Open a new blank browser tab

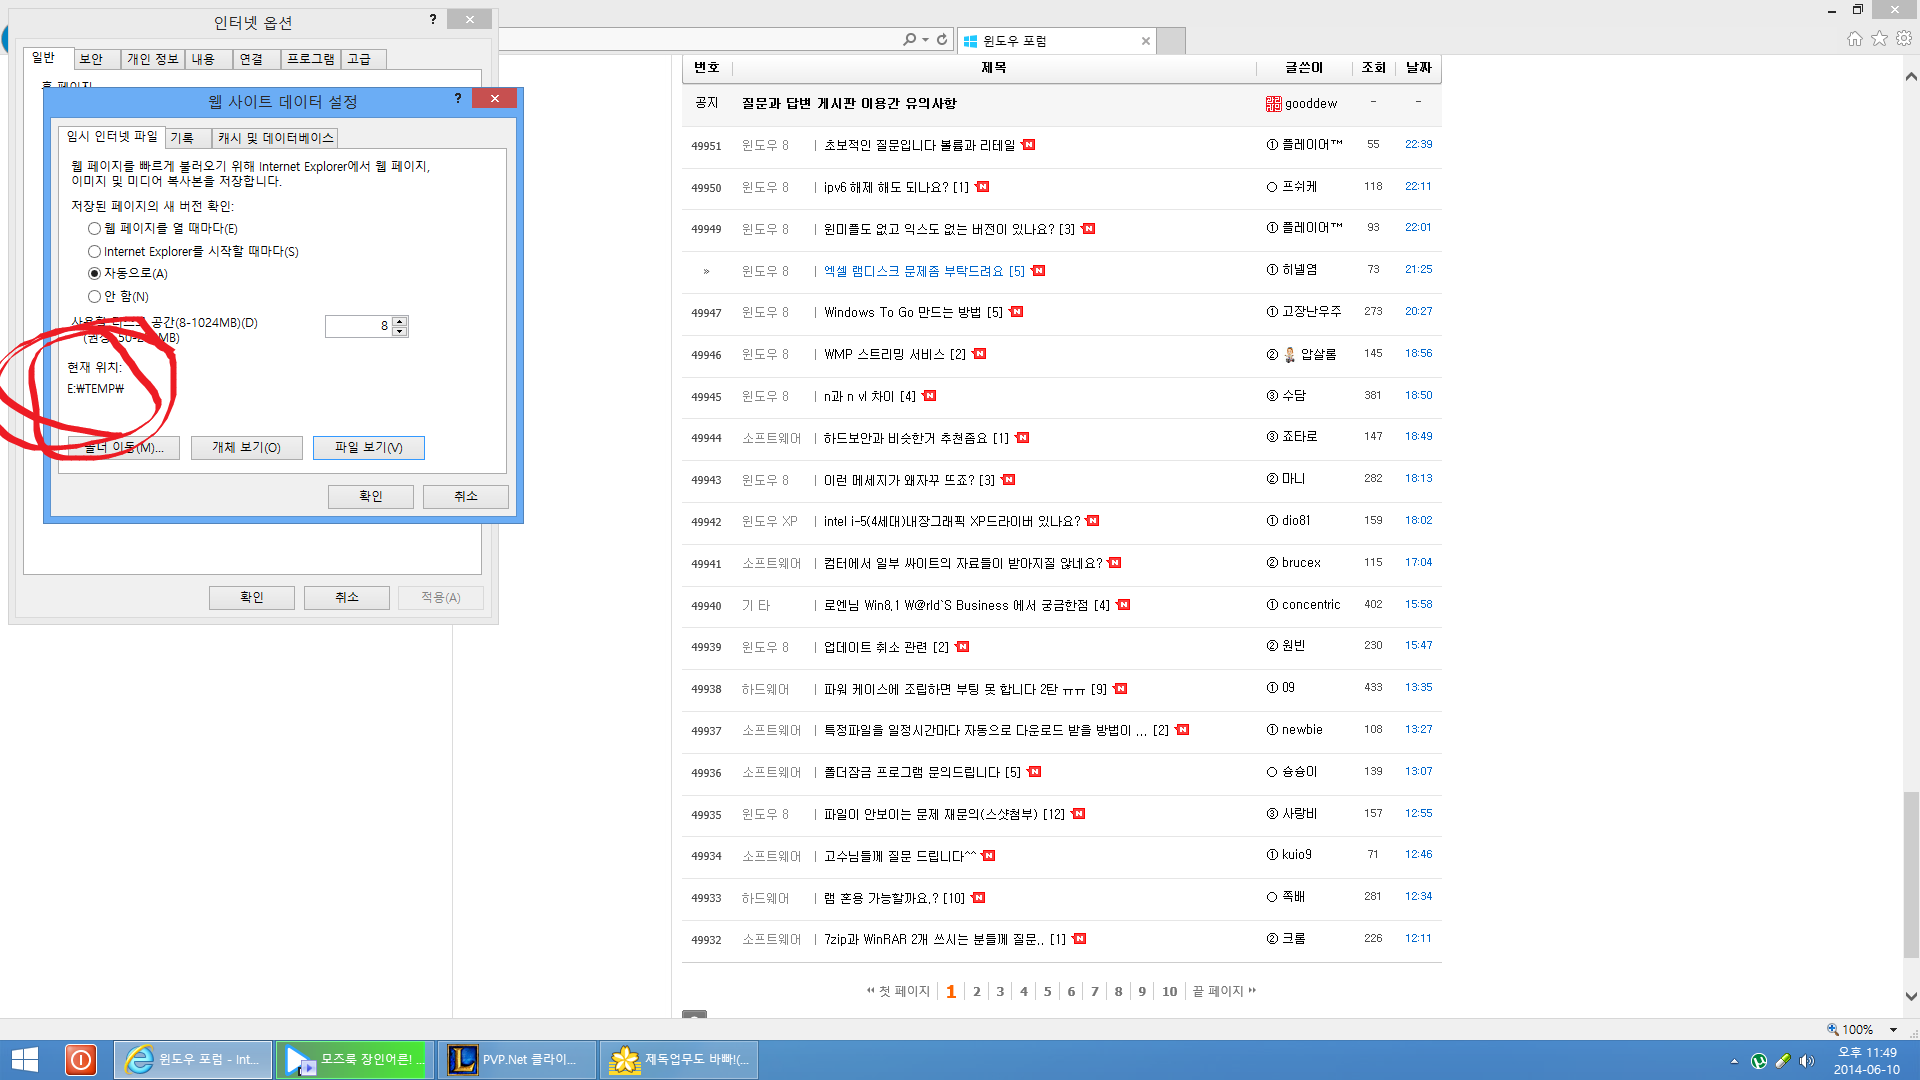[1171, 41]
